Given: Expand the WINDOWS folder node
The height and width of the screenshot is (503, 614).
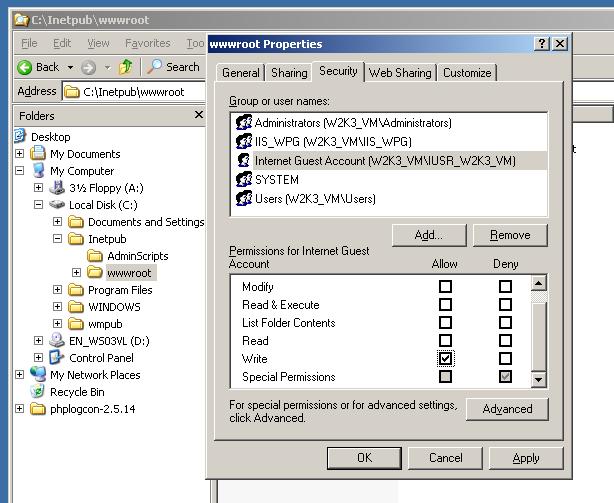Looking at the screenshot, I should click(58, 306).
